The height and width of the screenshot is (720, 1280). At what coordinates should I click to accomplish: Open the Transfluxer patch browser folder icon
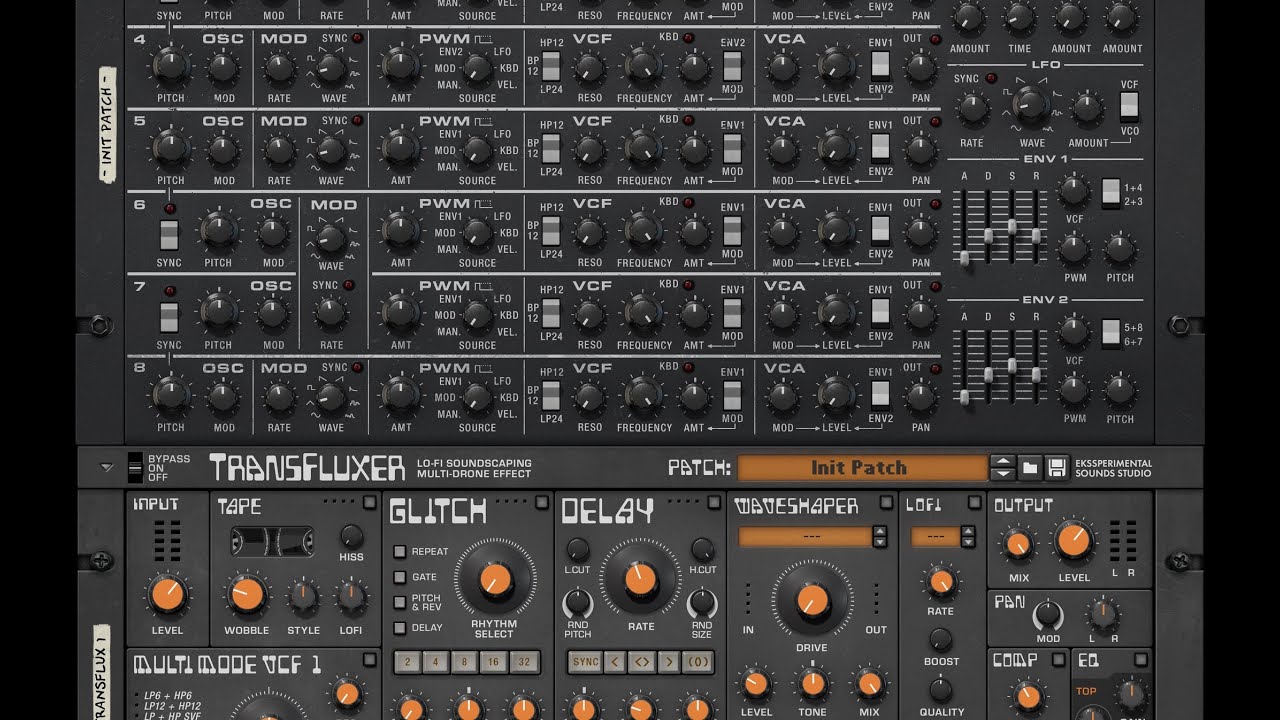[x=1030, y=468]
